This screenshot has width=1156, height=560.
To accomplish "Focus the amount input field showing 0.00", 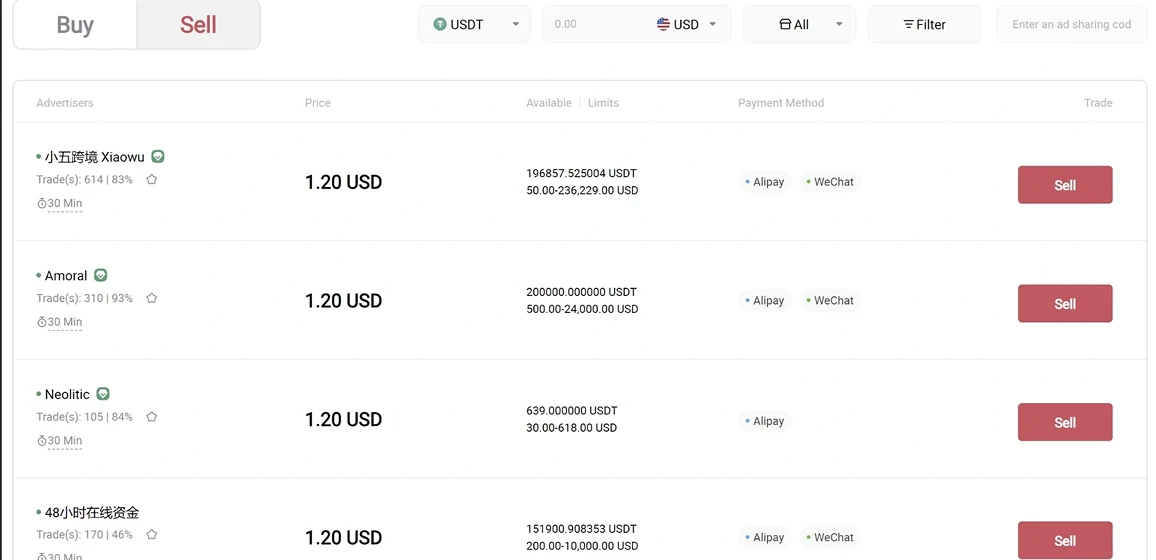I will pos(597,24).
